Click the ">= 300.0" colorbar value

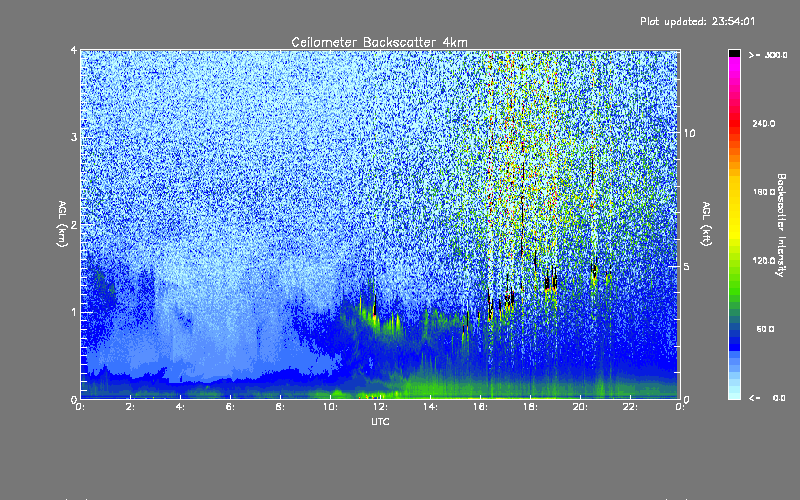click(x=768, y=55)
